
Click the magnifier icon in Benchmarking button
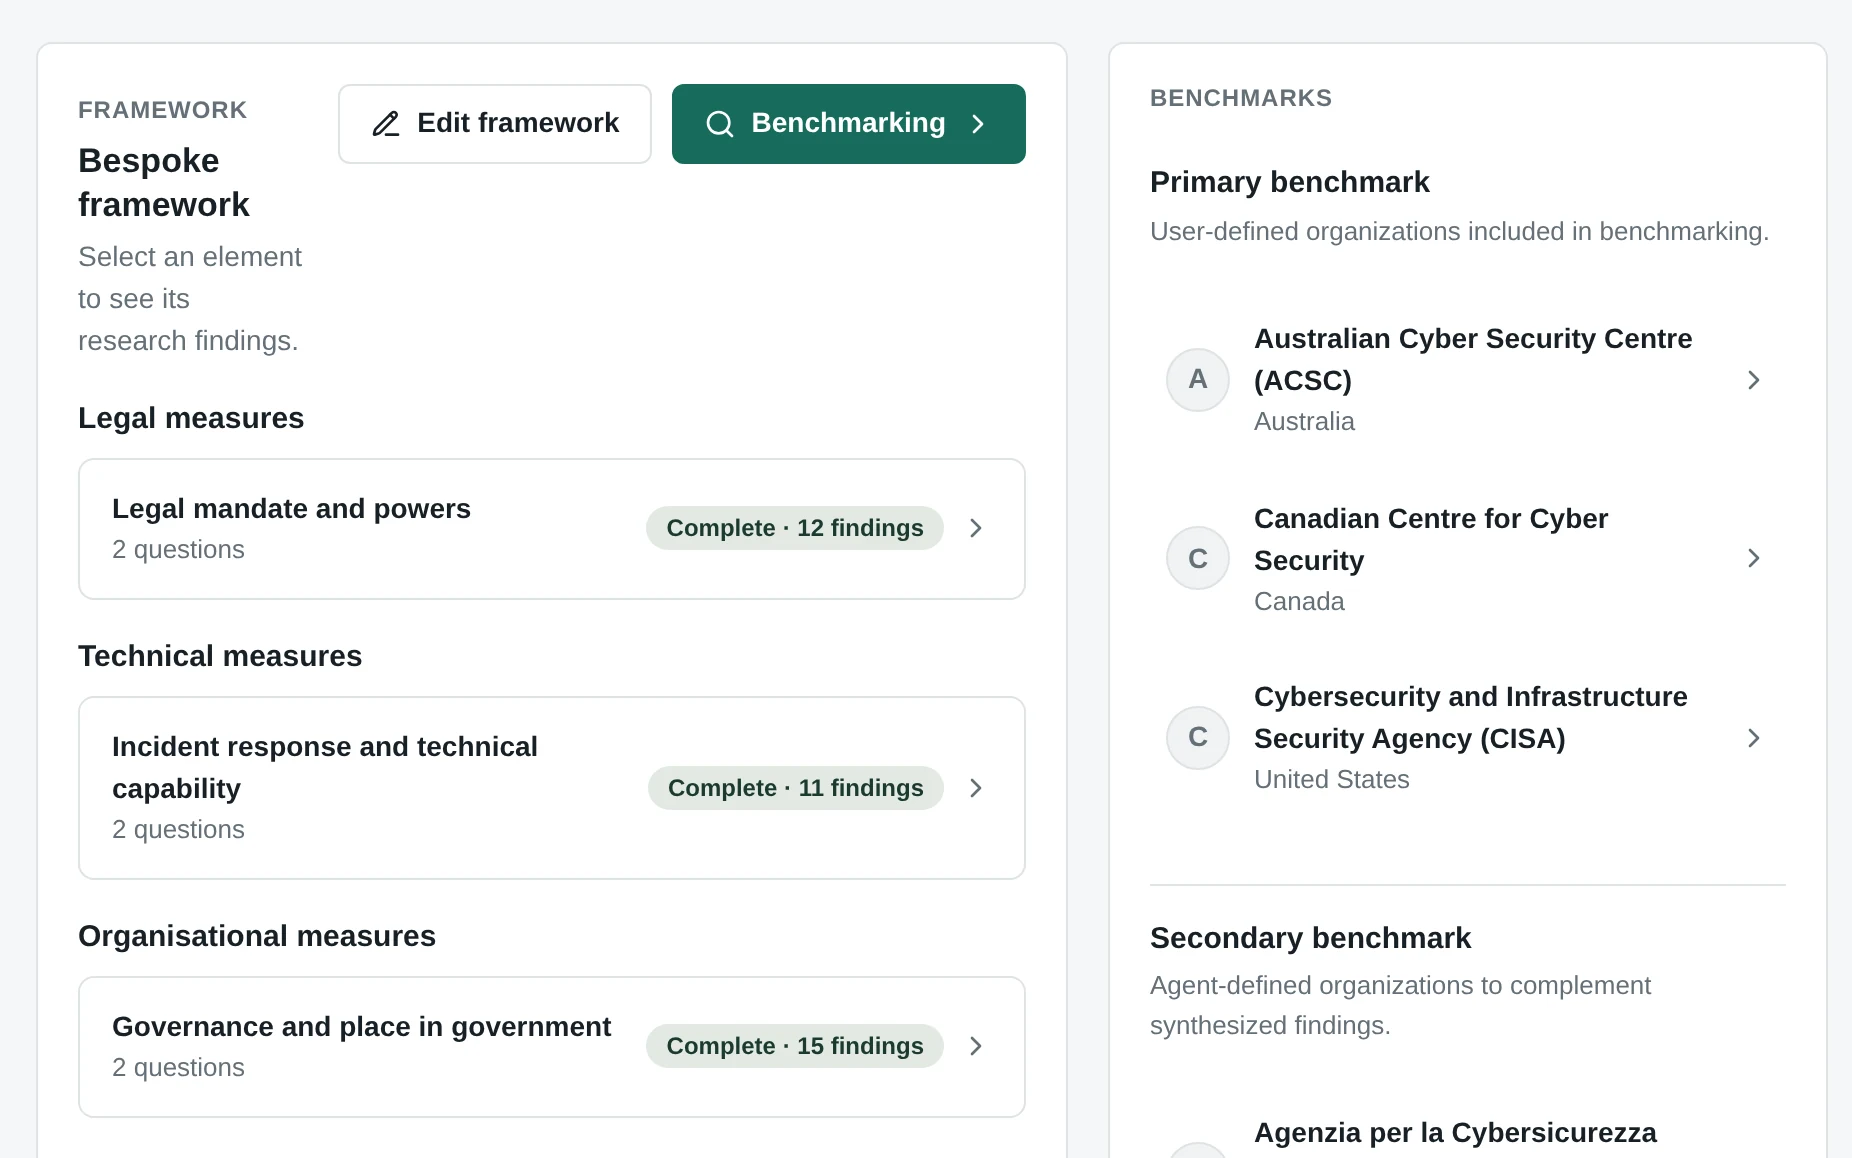click(720, 124)
